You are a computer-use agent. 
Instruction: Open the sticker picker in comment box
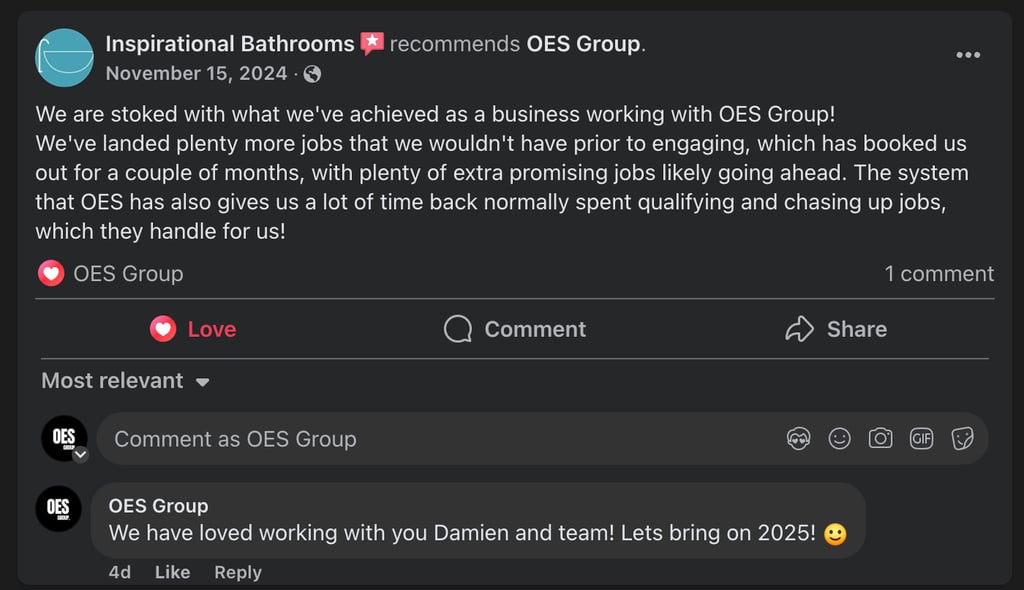(x=962, y=439)
